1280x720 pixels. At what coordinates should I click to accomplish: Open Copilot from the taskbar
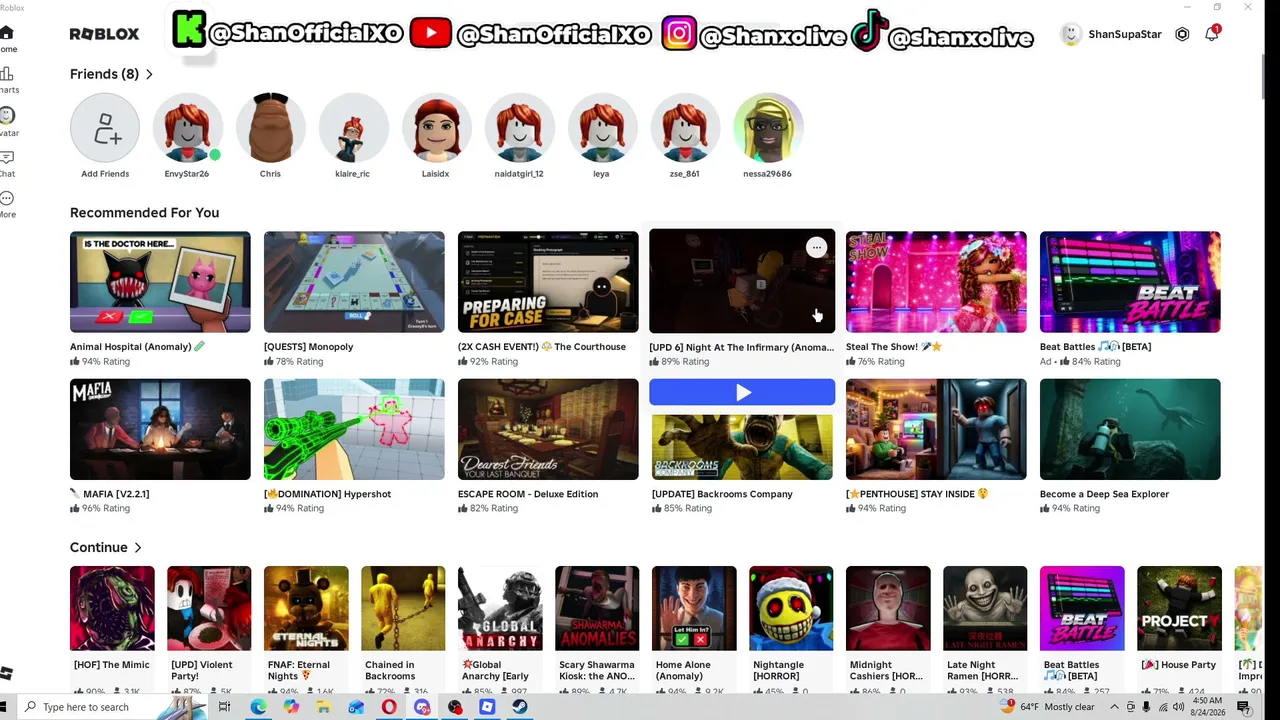(x=291, y=707)
